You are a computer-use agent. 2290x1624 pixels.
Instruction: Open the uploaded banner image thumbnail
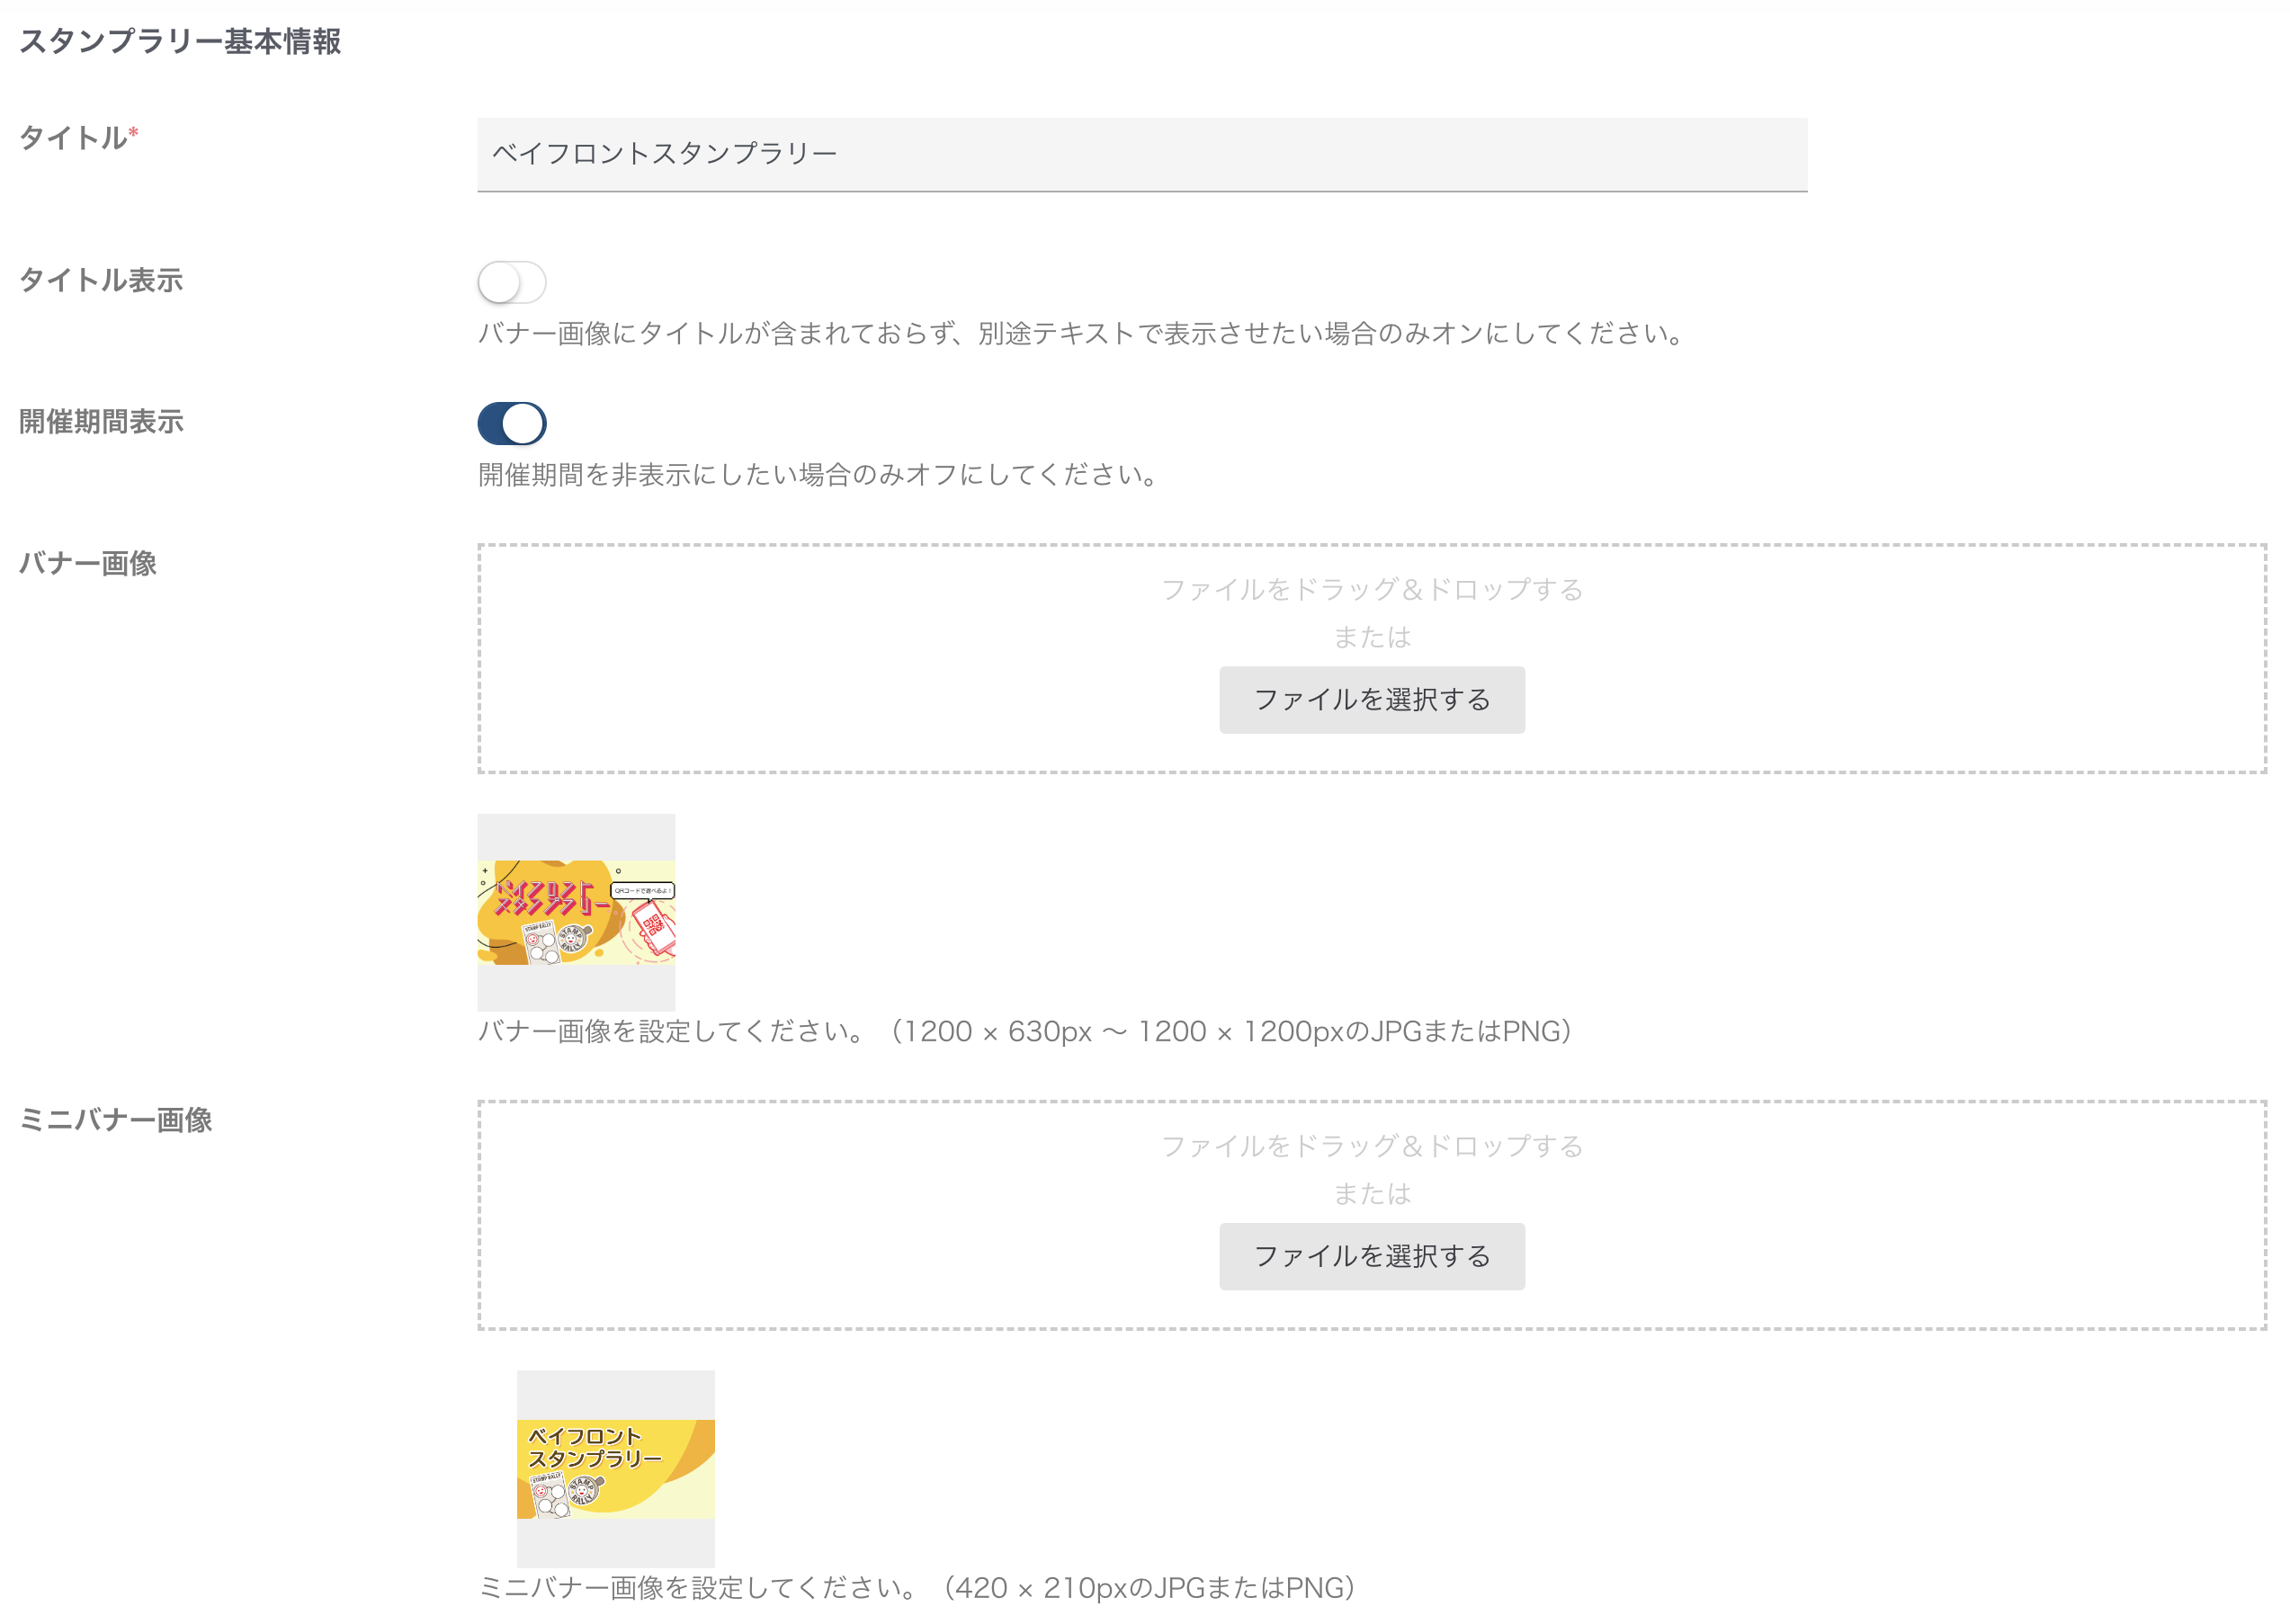pos(575,911)
